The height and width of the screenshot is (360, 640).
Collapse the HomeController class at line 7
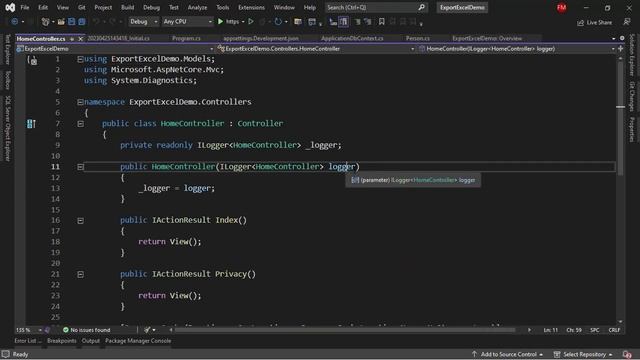tap(80, 124)
